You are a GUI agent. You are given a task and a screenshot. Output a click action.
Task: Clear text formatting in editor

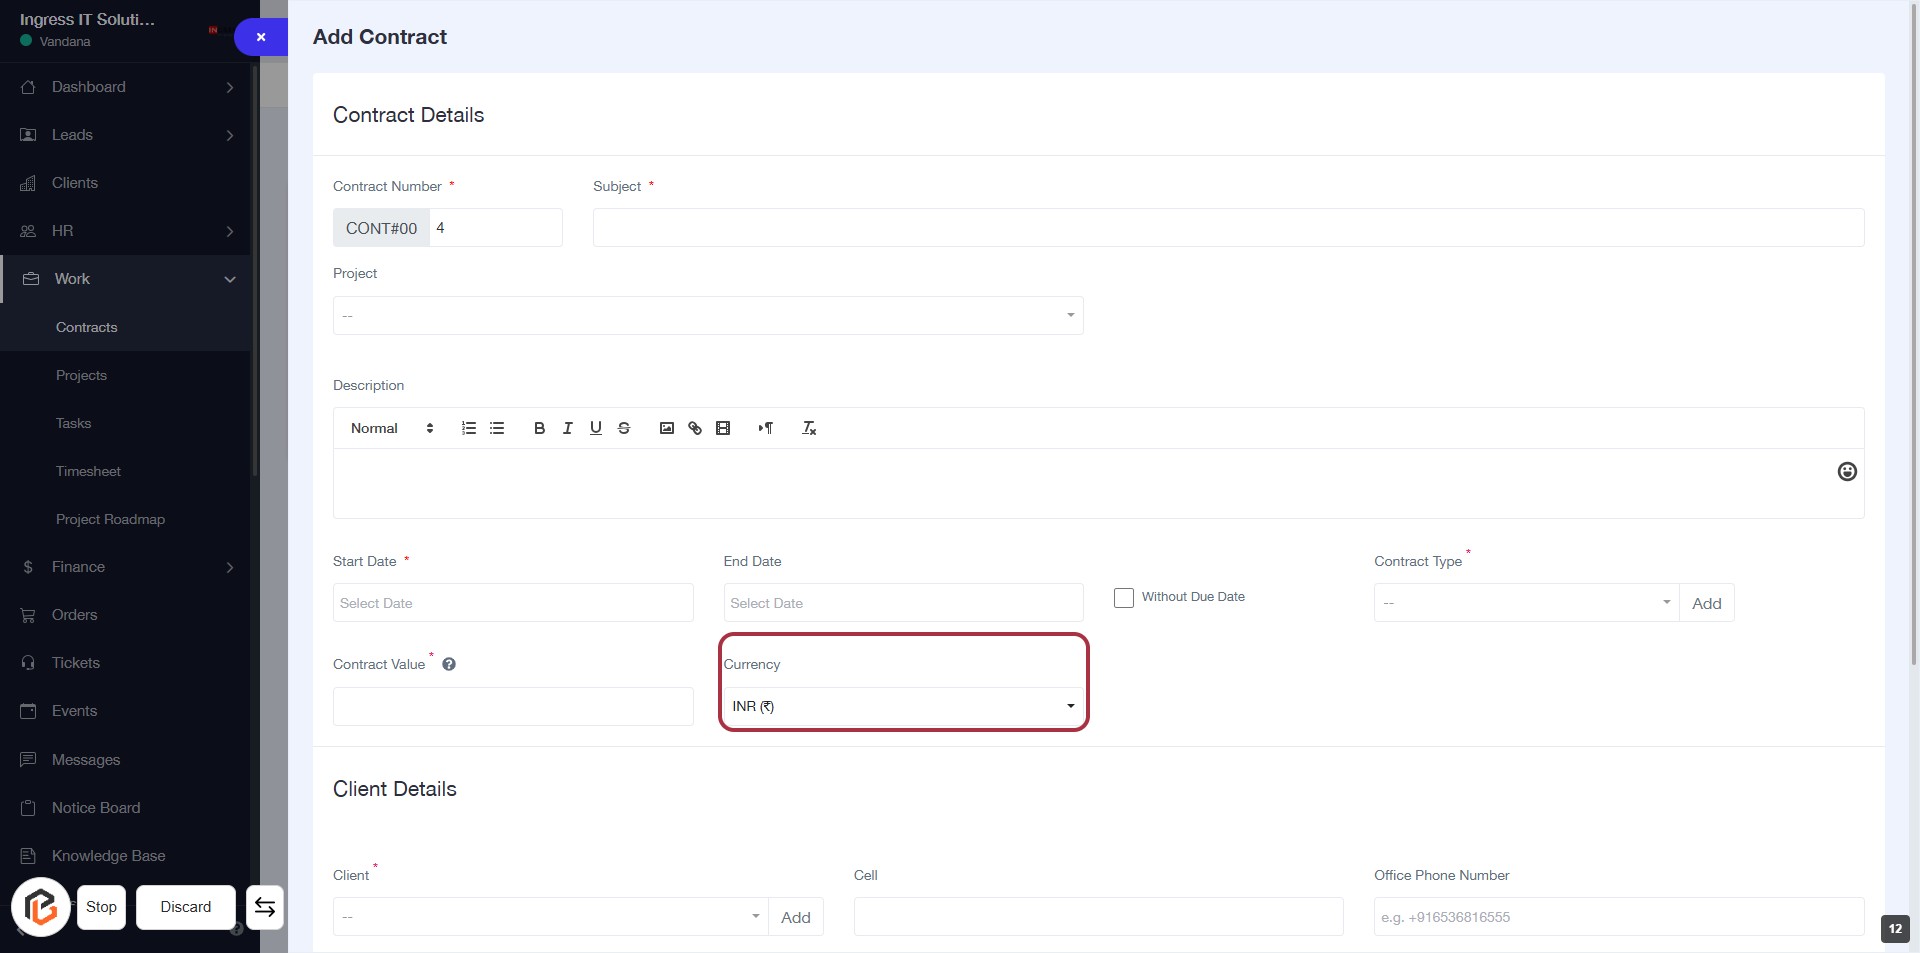(x=809, y=428)
